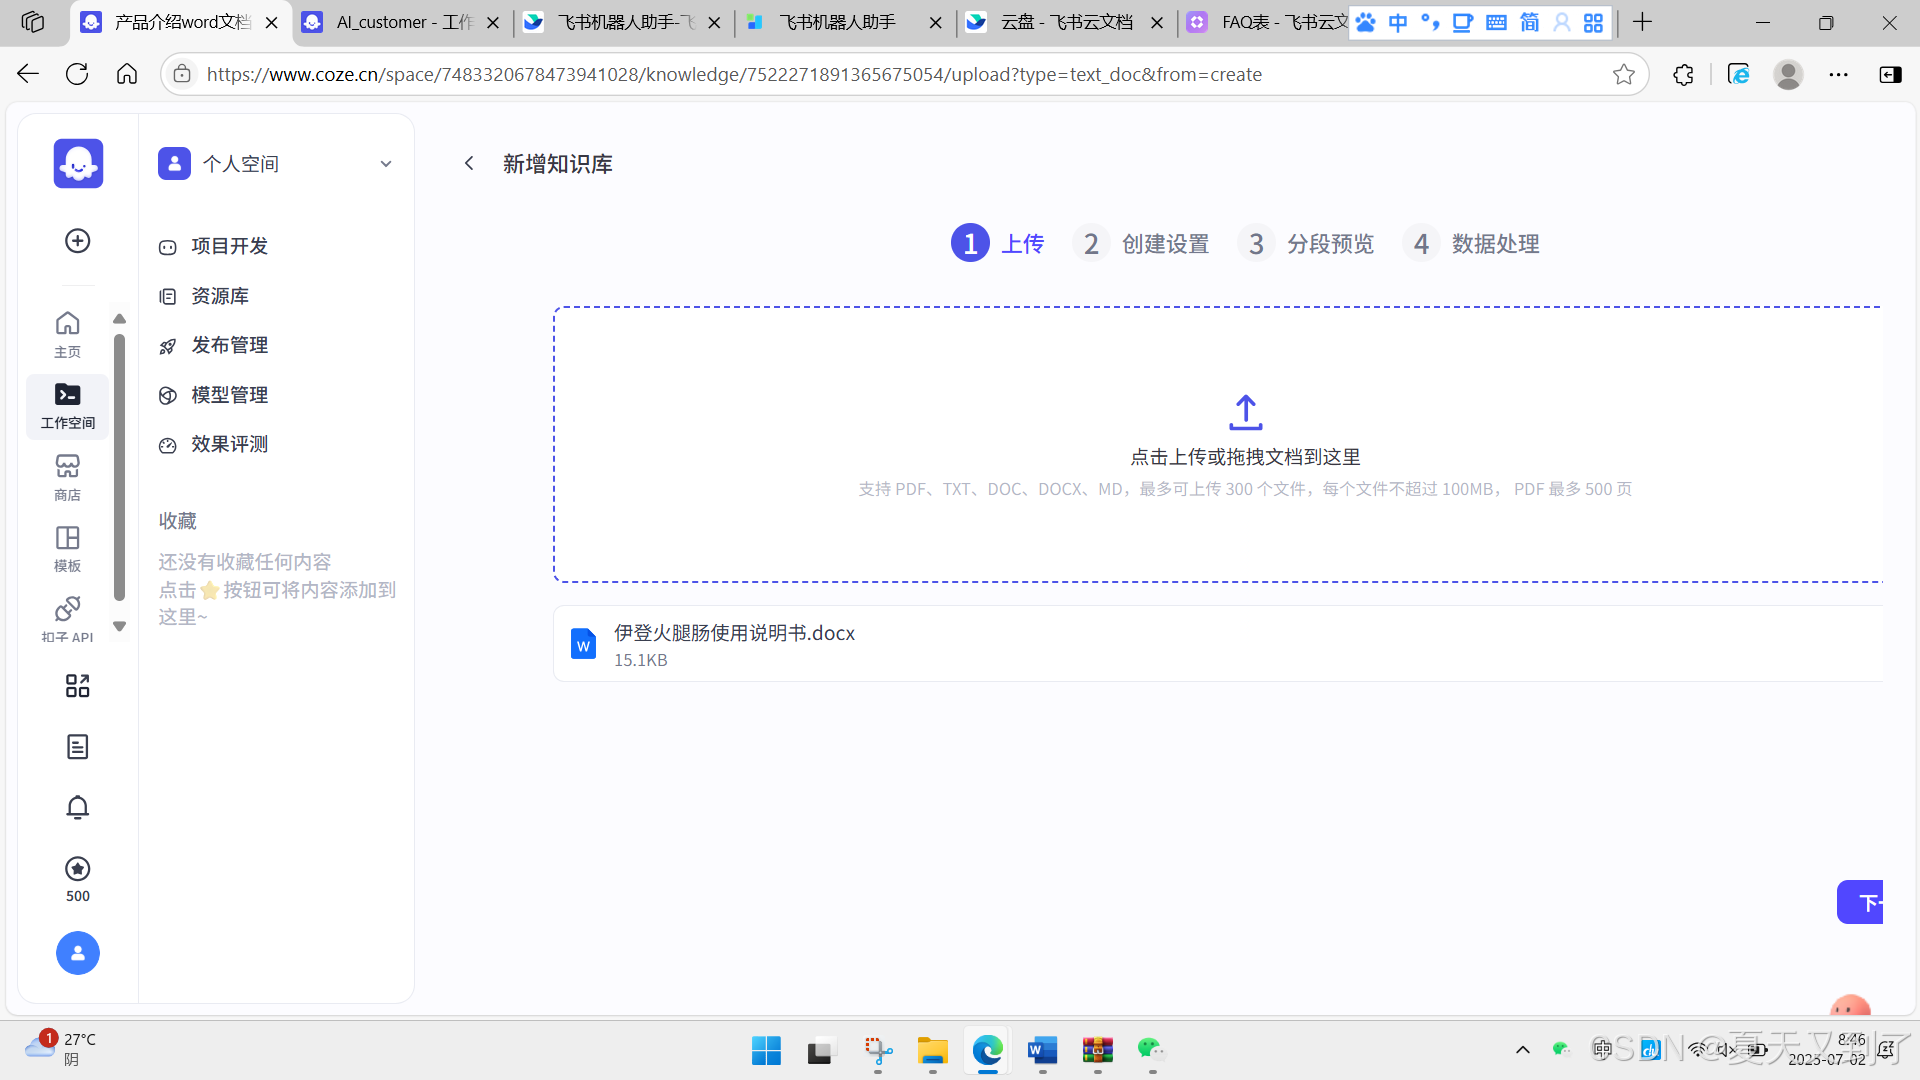1920x1080 pixels.
Task: Select 项目开发 menu item
Action: (x=229, y=246)
